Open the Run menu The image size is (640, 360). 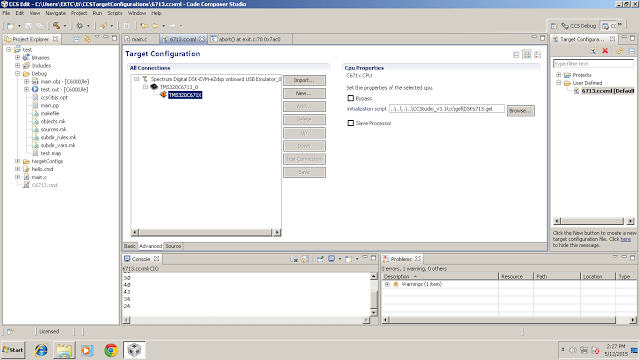tap(97, 13)
